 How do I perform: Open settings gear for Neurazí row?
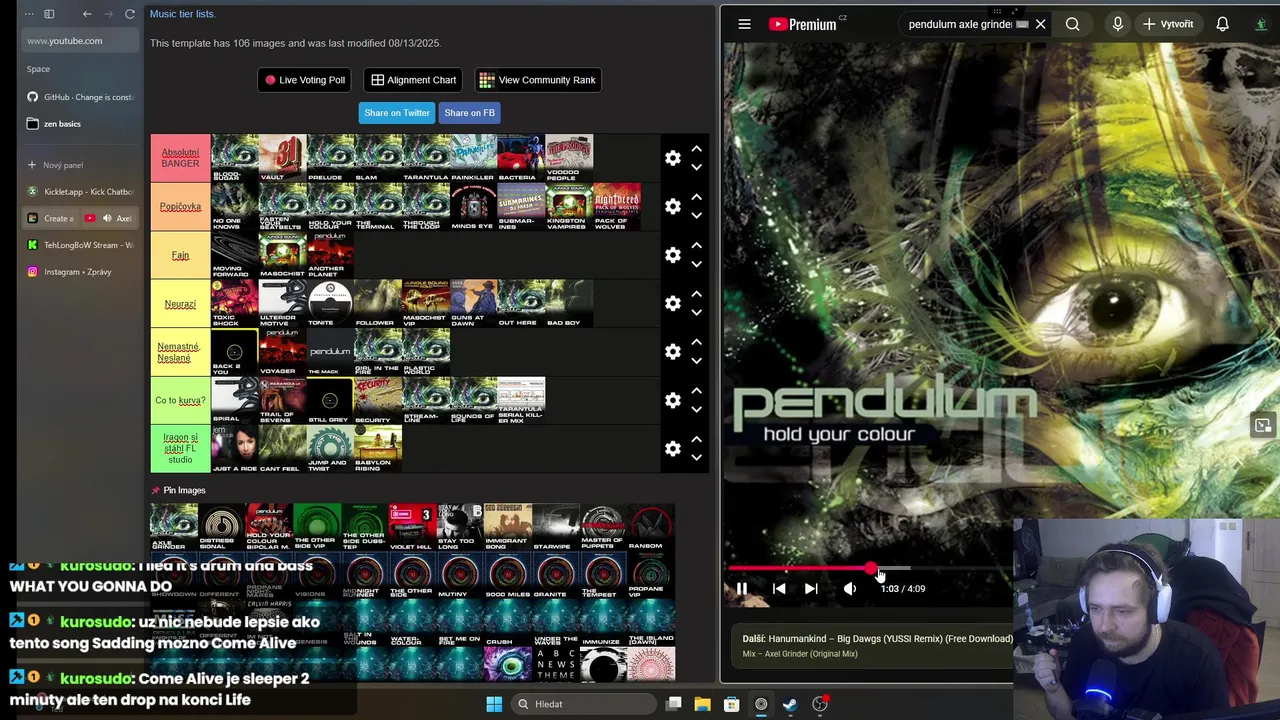click(x=673, y=303)
